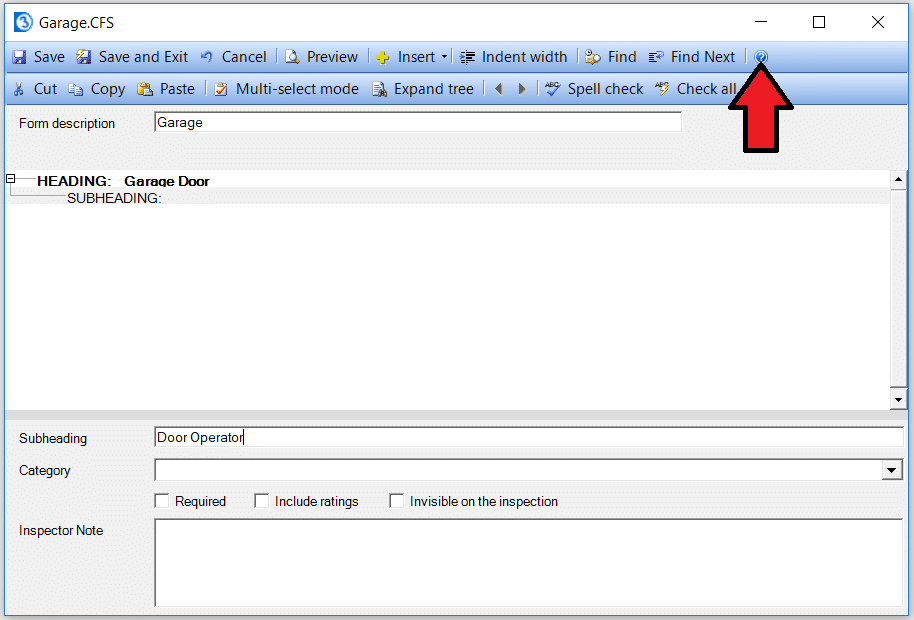Viewport: 914px width, 620px height.
Task: Click the Cut scissors icon
Action: tap(19, 89)
